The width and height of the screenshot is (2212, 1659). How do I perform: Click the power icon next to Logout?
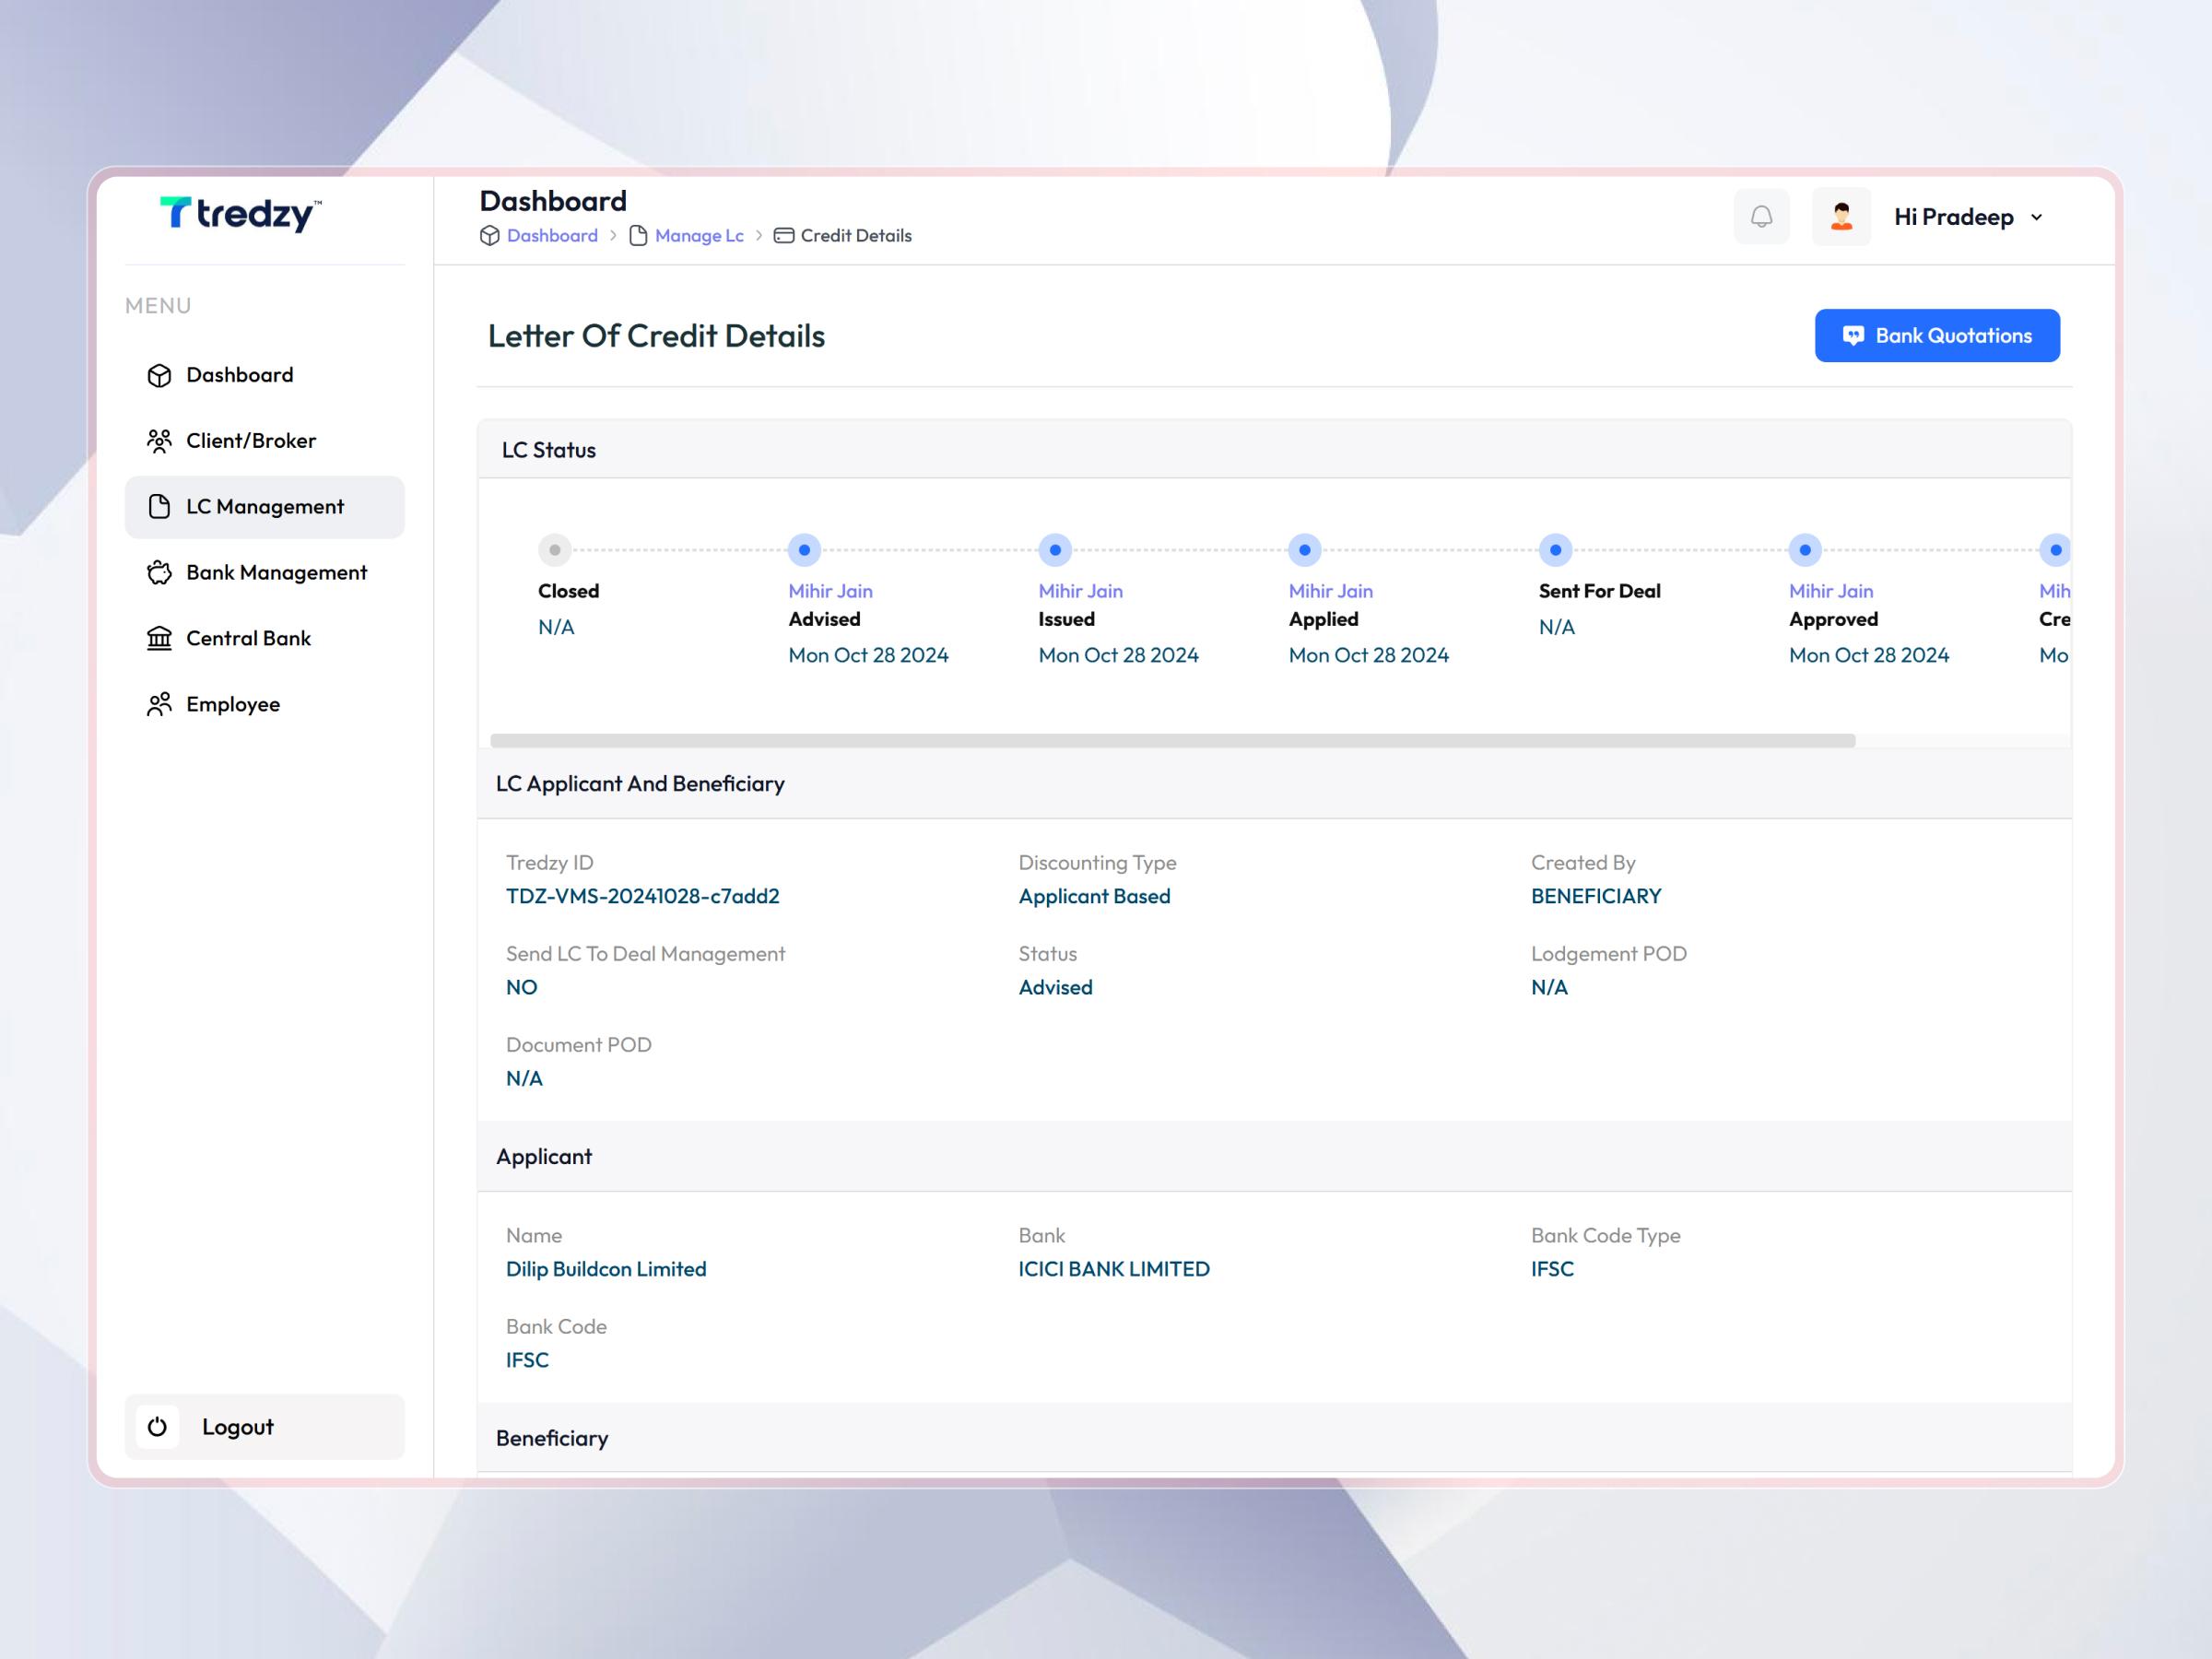tap(157, 1427)
